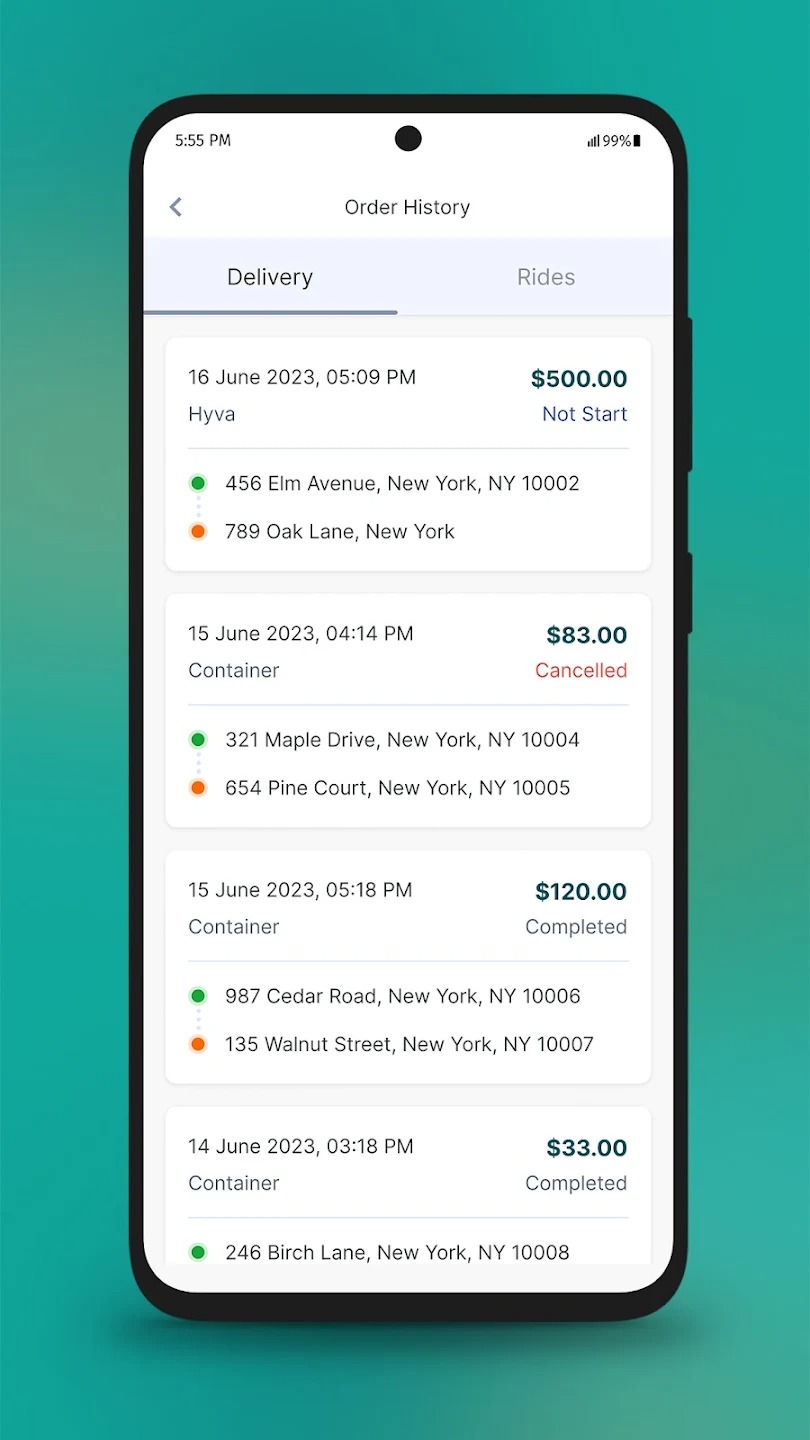Switch to the Rides tab
Screen dimensions: 810x1440
(x=546, y=277)
